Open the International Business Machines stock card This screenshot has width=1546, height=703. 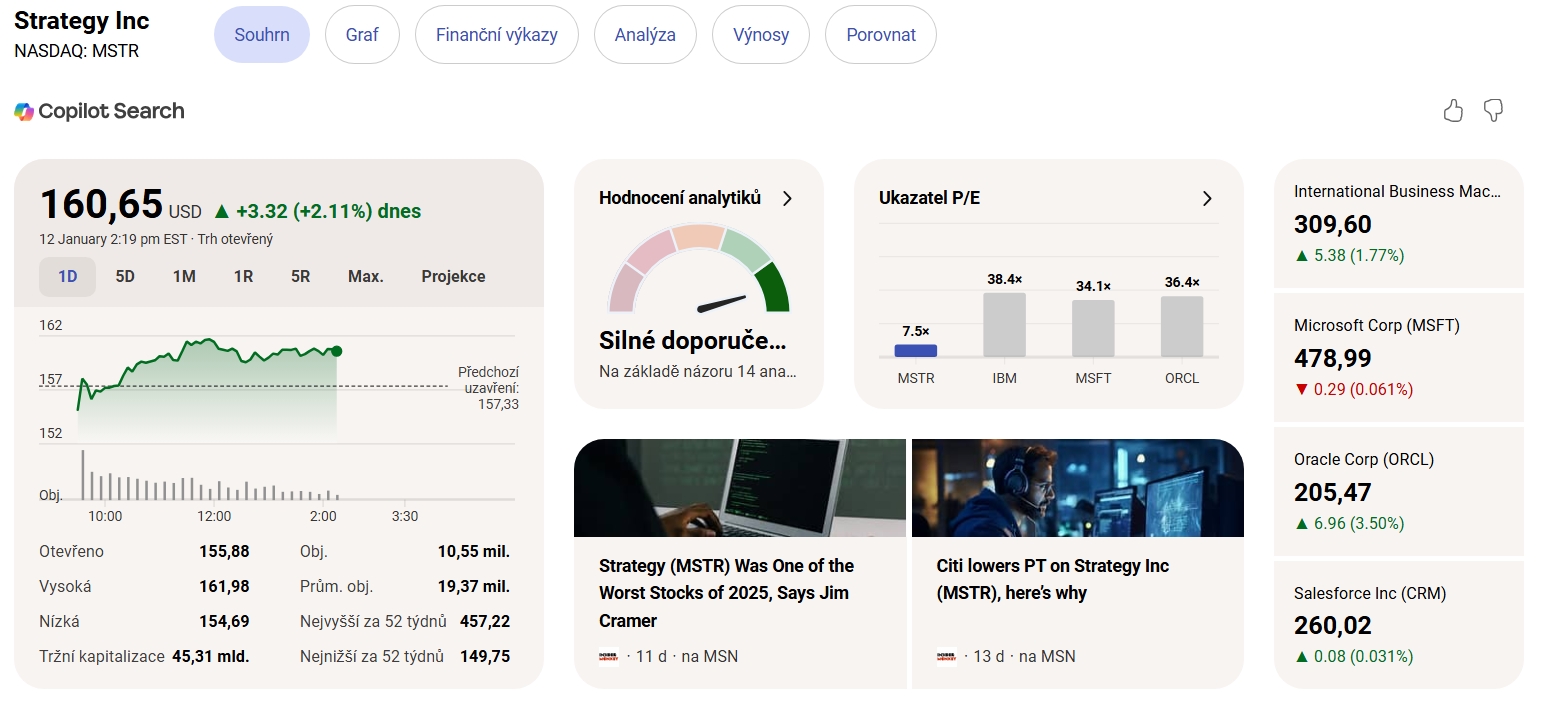tap(1398, 223)
